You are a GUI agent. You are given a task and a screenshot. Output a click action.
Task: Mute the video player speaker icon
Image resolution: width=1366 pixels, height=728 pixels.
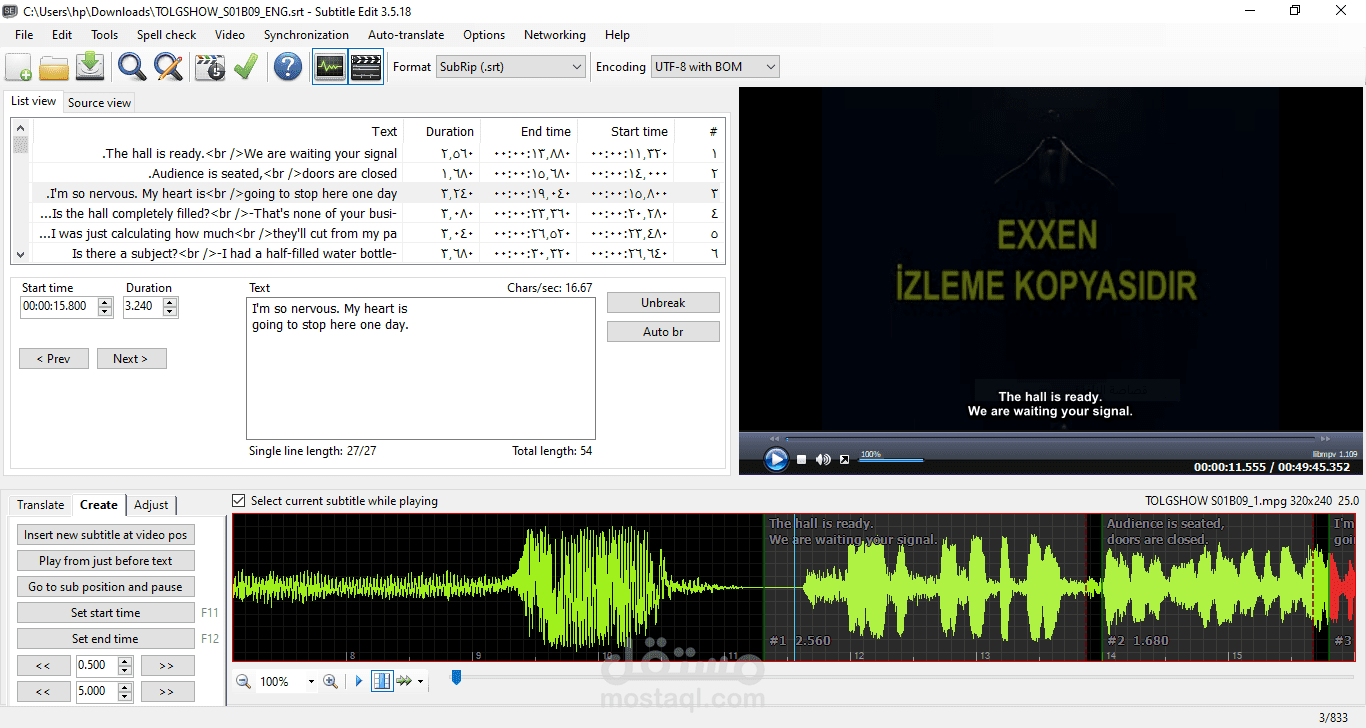(x=823, y=460)
